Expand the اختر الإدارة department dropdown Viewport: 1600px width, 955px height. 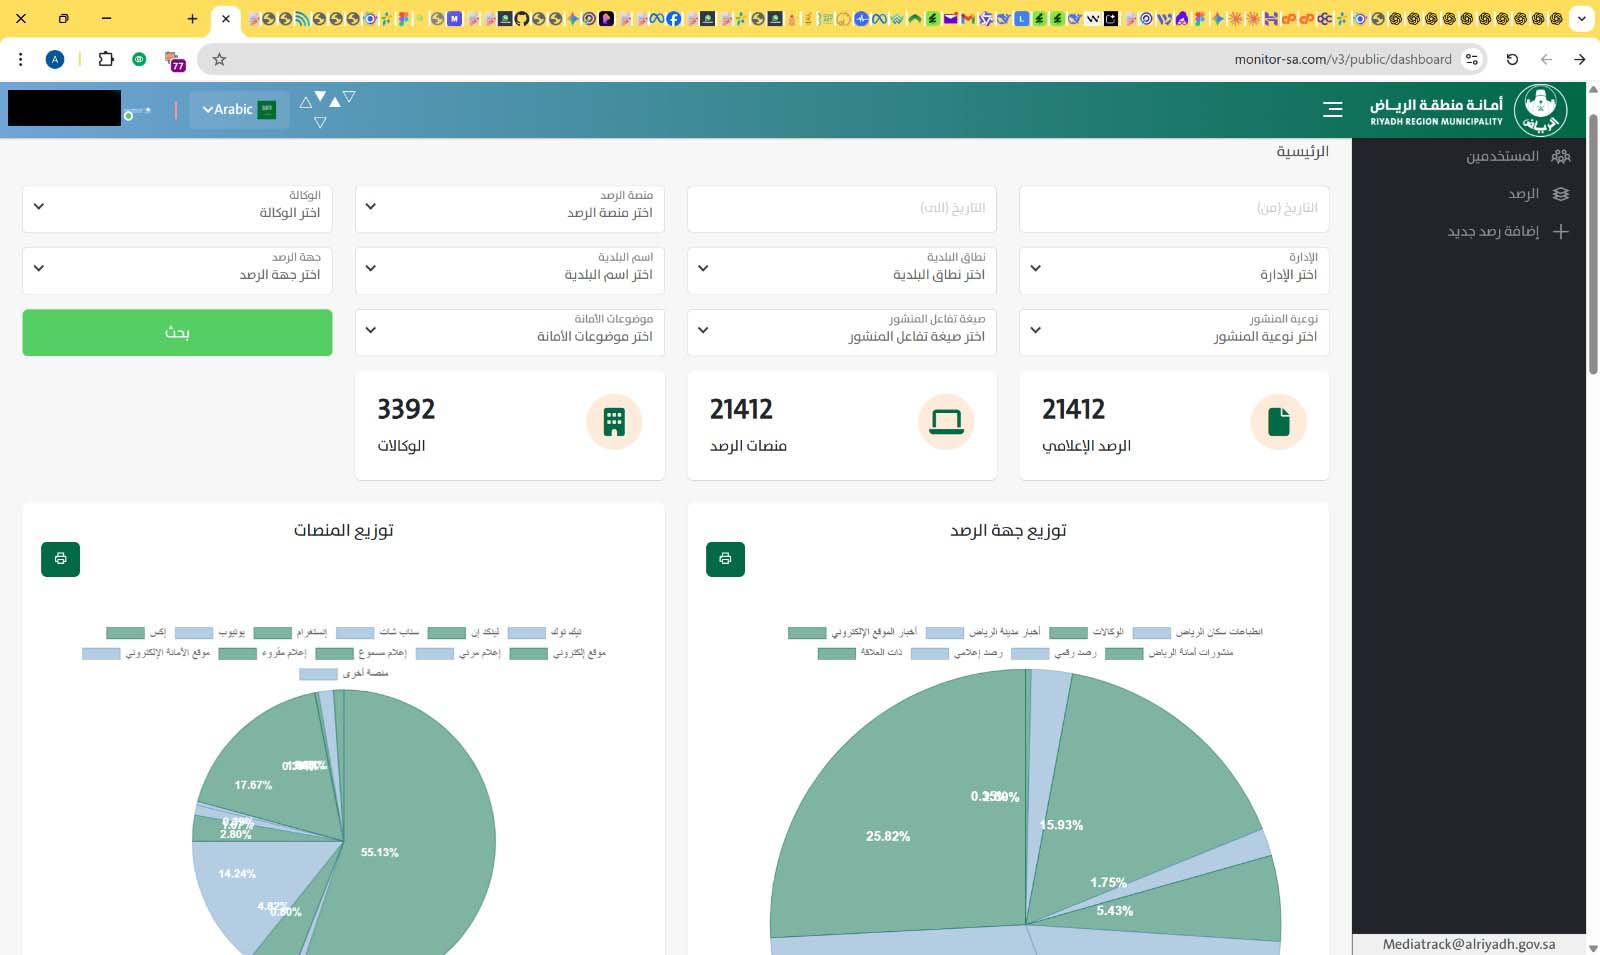(x=1173, y=269)
